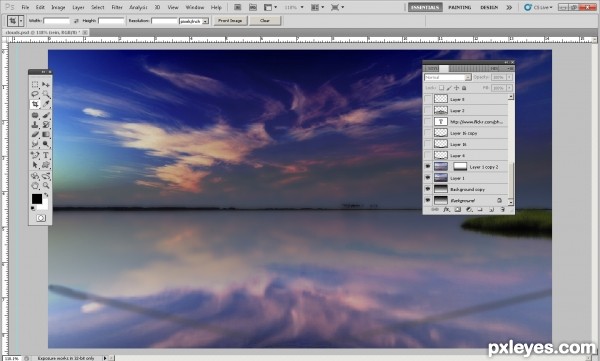Open blend mode Normal dropdown
Image resolution: width=600 pixels, height=361 pixels.
[448, 77]
